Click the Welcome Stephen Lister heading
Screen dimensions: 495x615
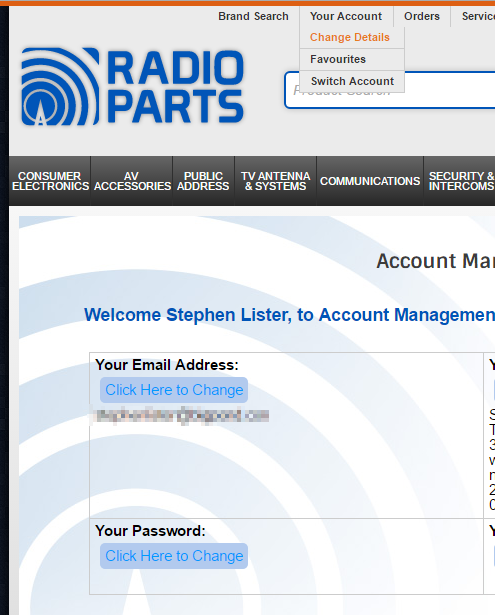[289, 315]
